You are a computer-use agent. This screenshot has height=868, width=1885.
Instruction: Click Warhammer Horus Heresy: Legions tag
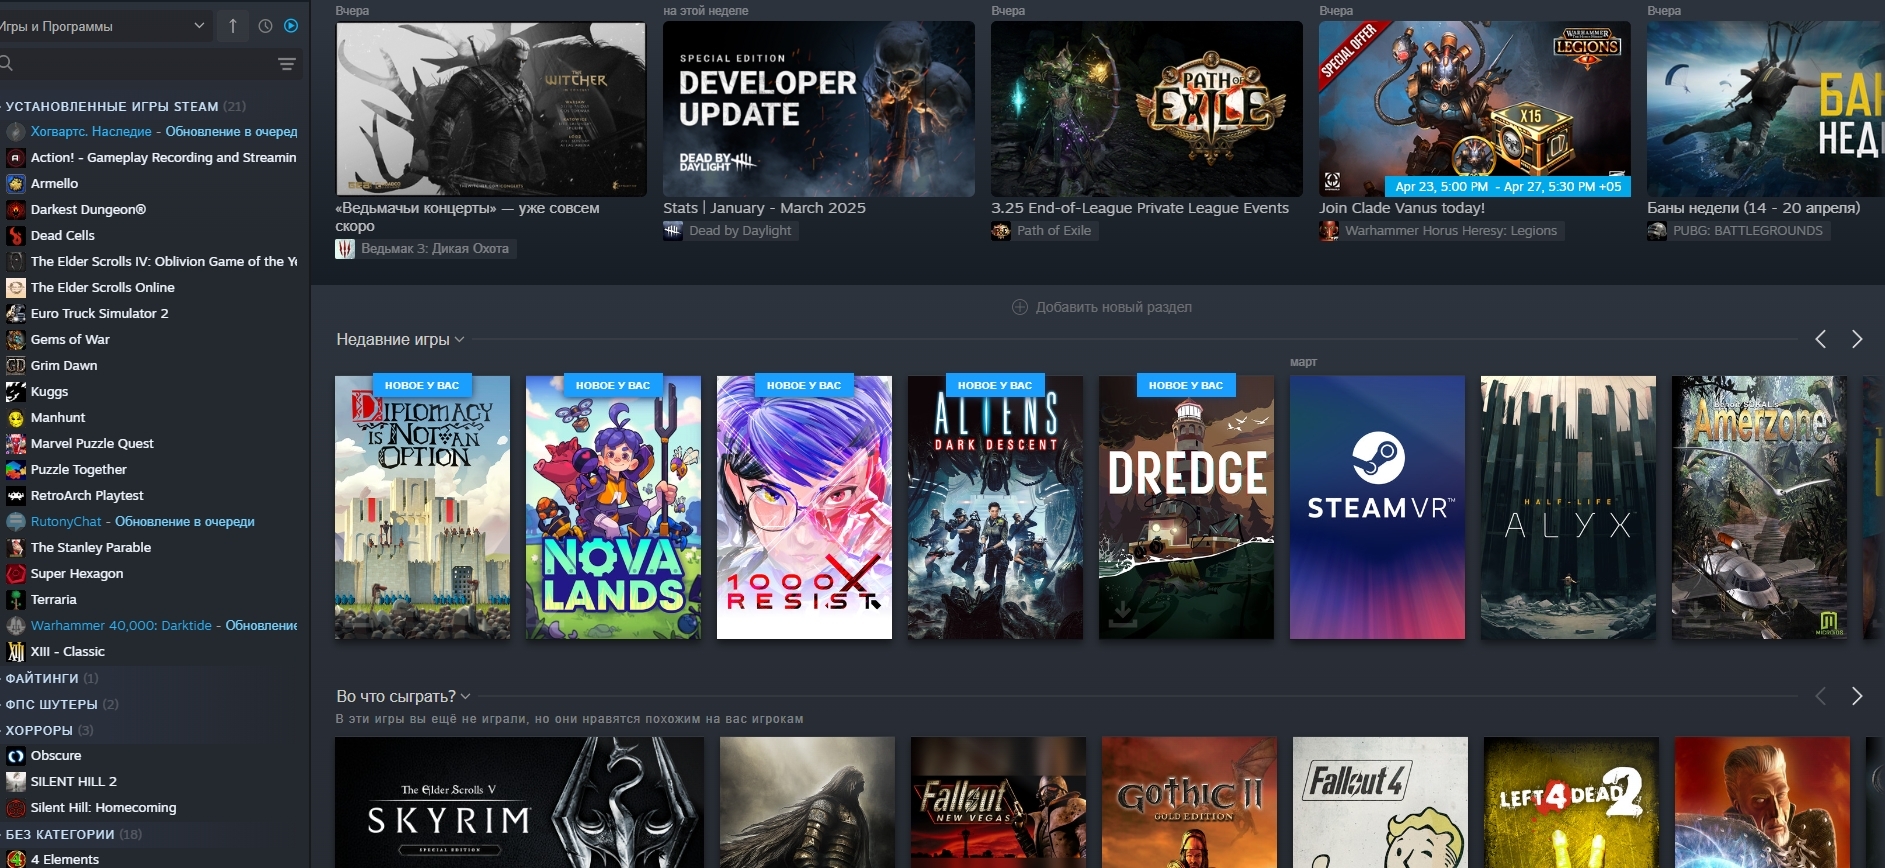coord(1441,231)
